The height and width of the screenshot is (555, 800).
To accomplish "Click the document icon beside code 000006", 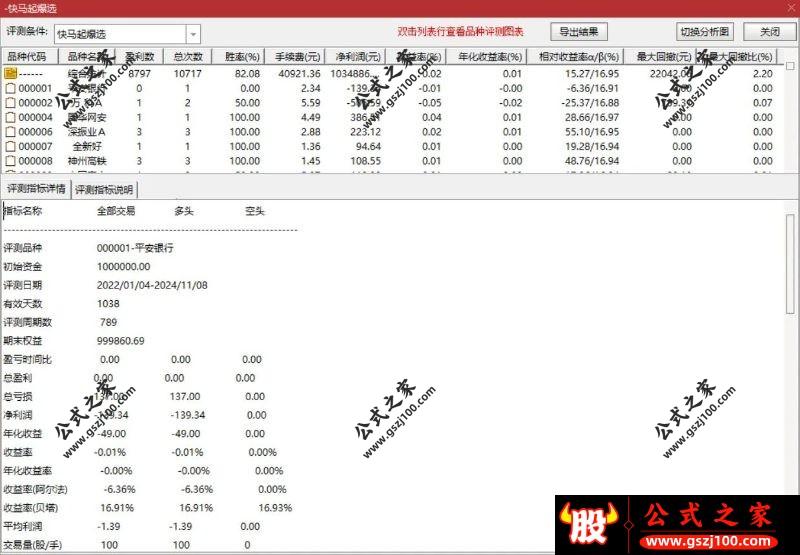I will click(10, 132).
